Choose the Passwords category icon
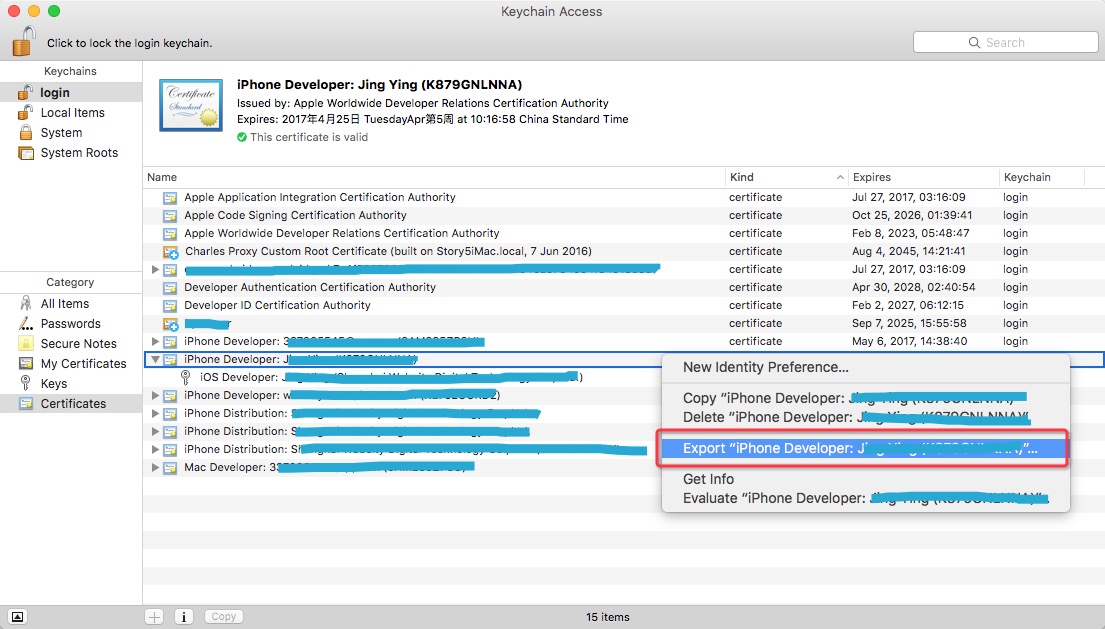The image size is (1105, 629). pyautogui.click(x=26, y=323)
